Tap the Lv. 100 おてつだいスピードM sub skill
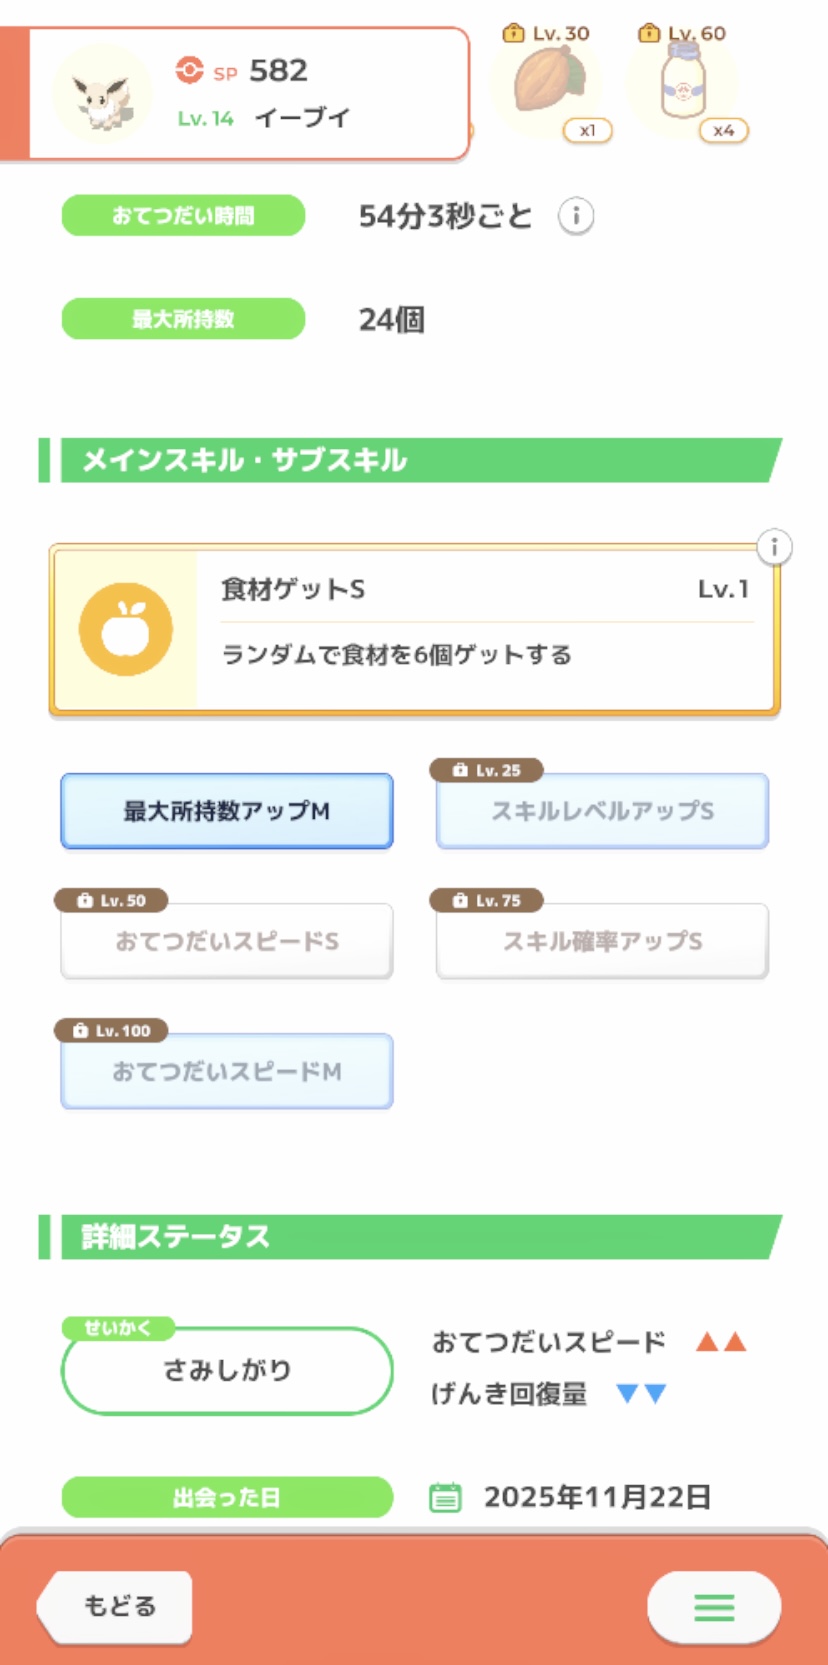 tap(227, 1071)
